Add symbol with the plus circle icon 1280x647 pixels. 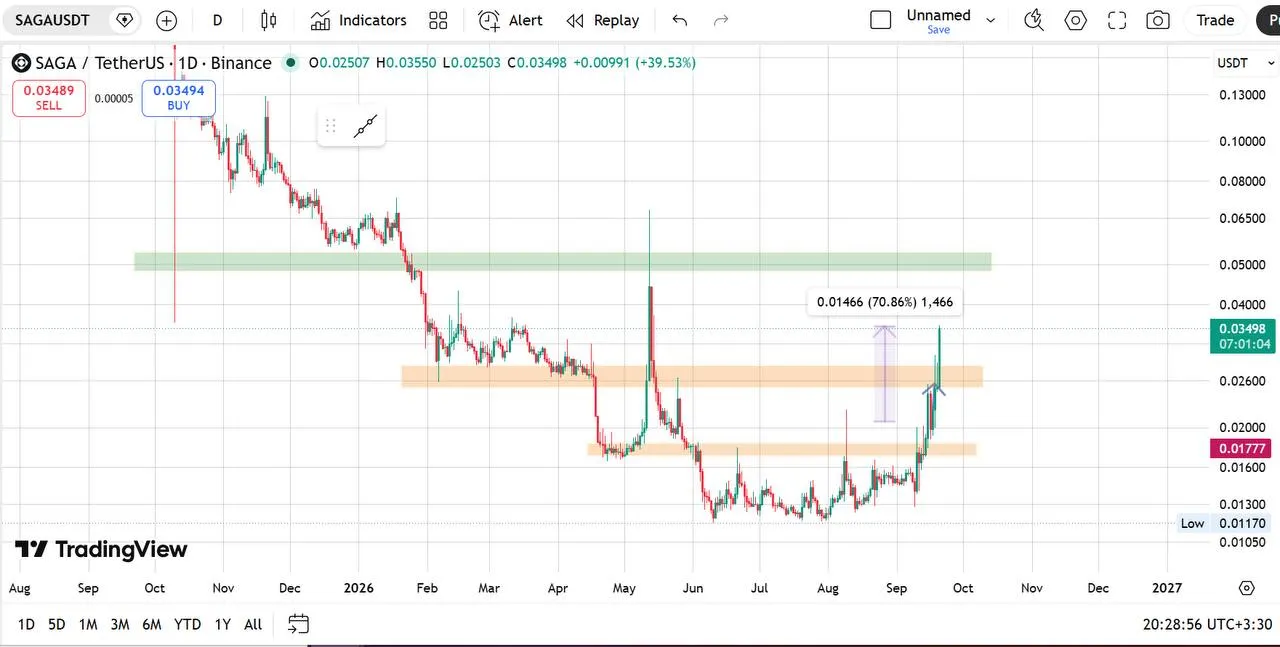point(166,20)
